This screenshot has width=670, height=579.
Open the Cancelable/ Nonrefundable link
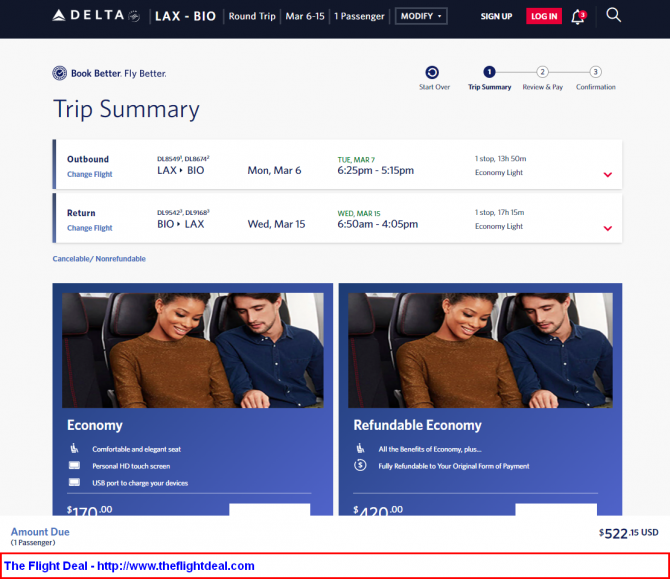[x=99, y=259]
